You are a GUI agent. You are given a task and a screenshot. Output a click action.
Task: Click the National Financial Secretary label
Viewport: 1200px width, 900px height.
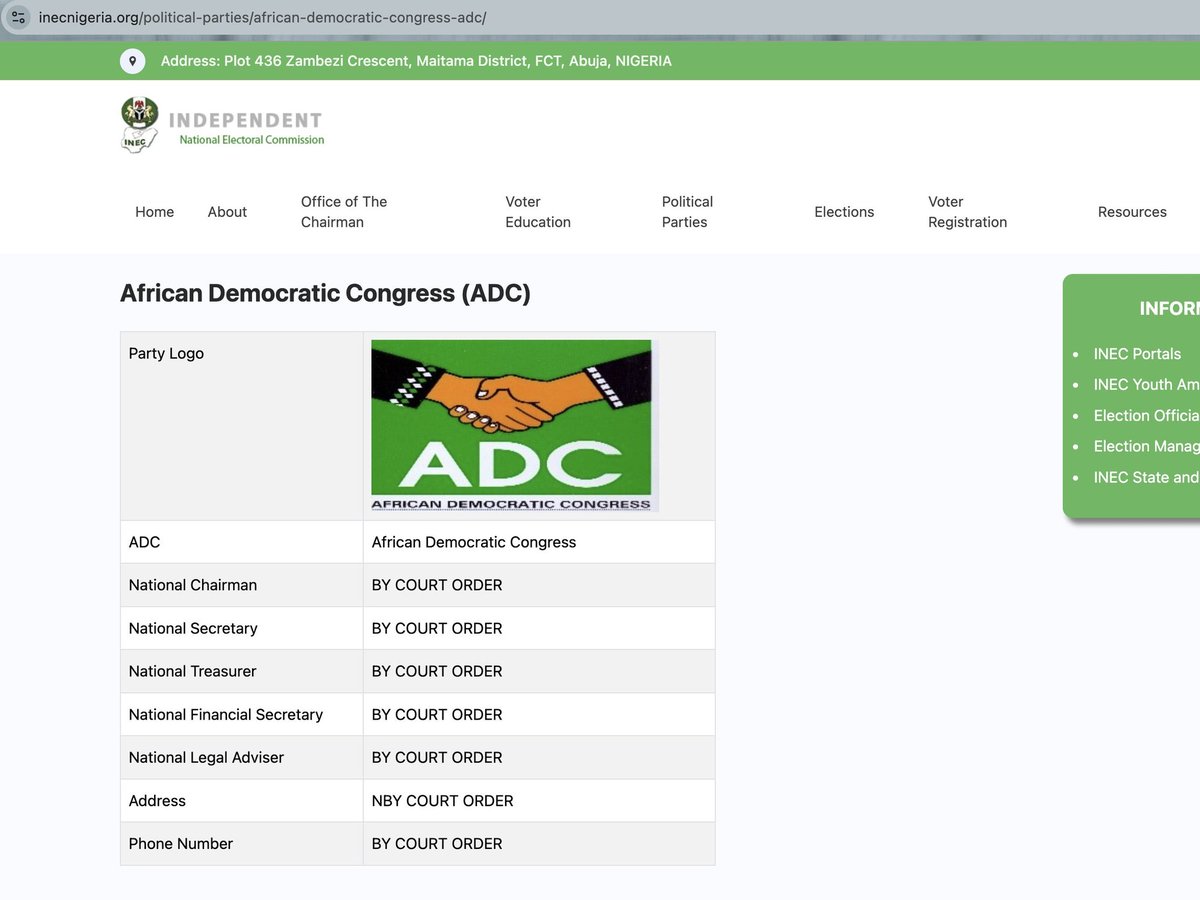(x=226, y=714)
